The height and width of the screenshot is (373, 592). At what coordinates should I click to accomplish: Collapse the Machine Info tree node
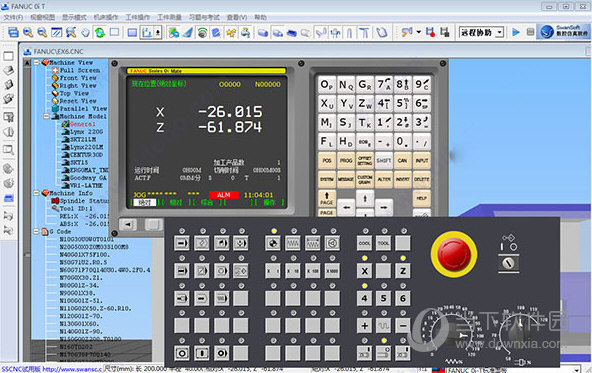point(36,193)
